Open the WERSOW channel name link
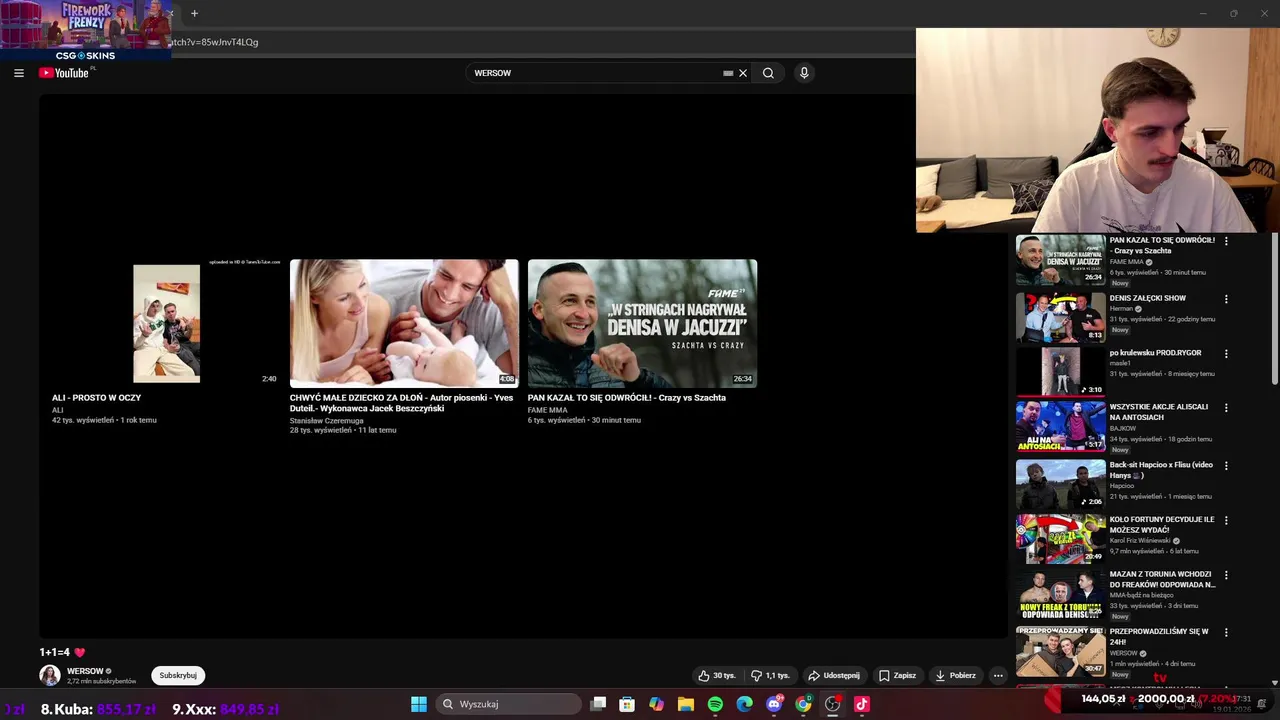Image resolution: width=1280 pixels, height=720 pixels. click(85, 671)
